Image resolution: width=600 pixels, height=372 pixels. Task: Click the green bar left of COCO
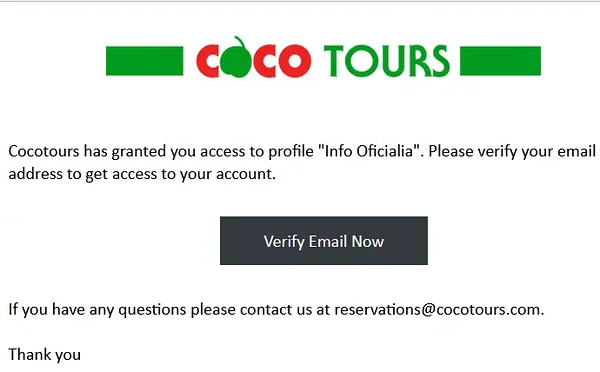click(x=145, y=61)
